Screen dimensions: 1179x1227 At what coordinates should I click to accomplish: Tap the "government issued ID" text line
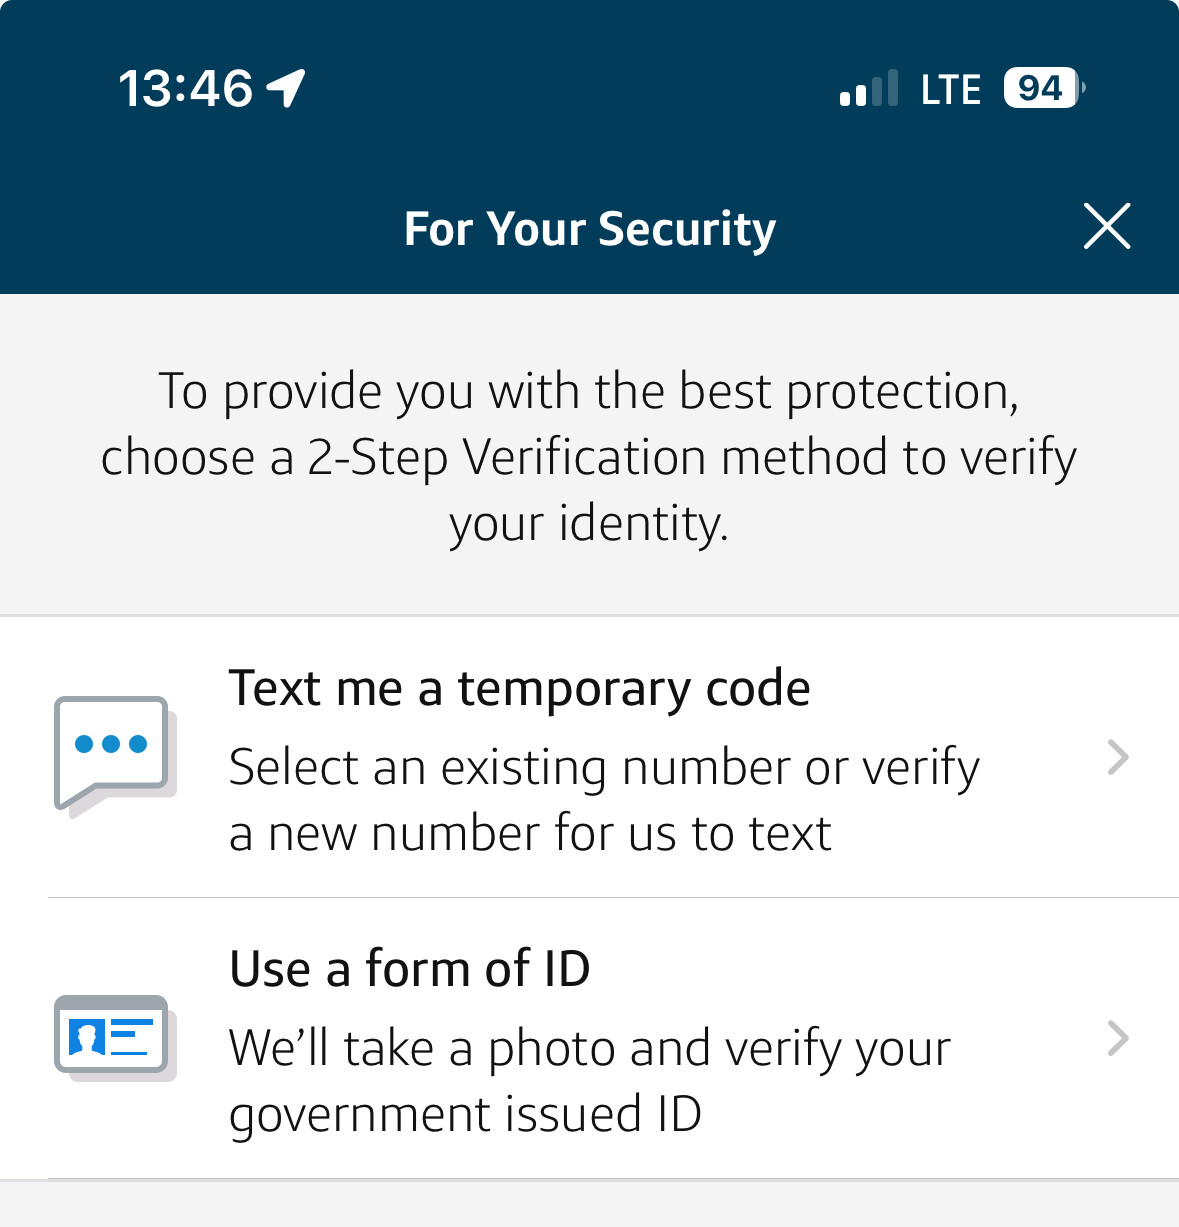(x=465, y=1115)
